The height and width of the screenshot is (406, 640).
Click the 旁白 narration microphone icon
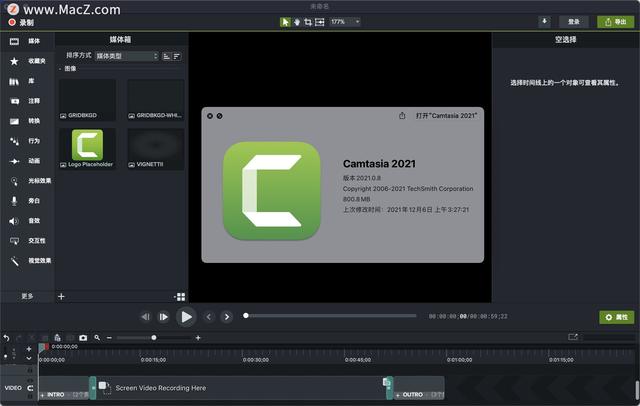pyautogui.click(x=14, y=201)
